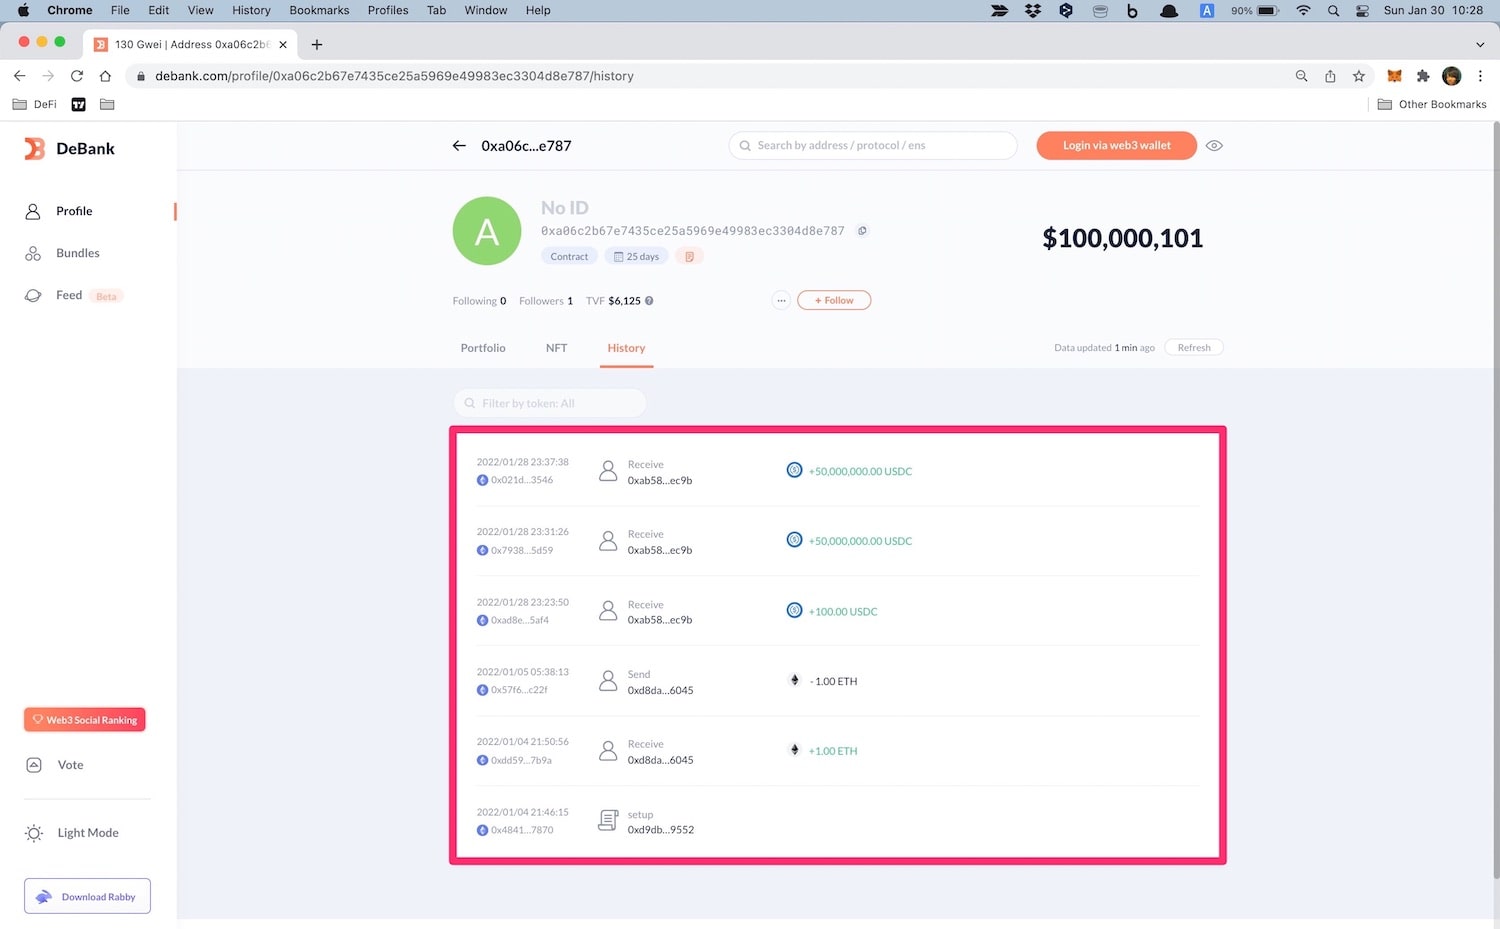Open the History menu in menu bar
Screen dimensions: 1500x929
click(251, 10)
